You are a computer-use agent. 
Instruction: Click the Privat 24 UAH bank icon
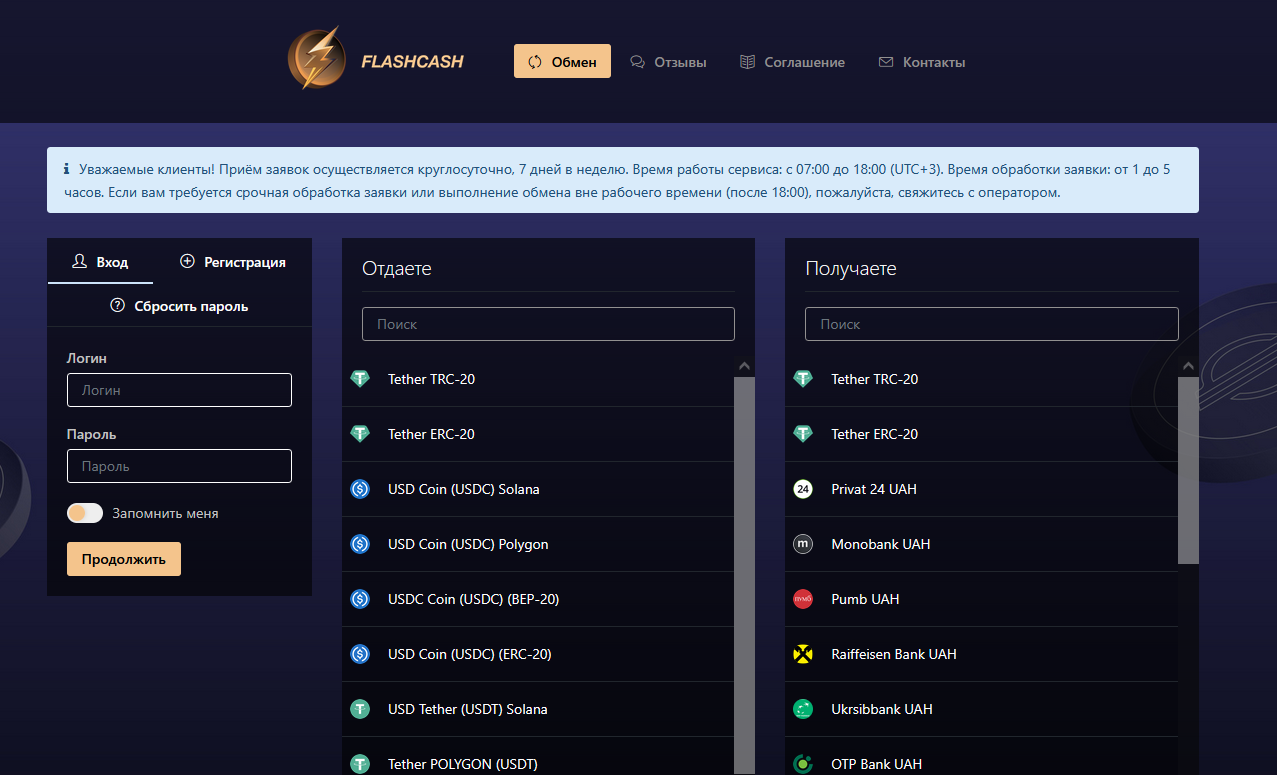803,489
